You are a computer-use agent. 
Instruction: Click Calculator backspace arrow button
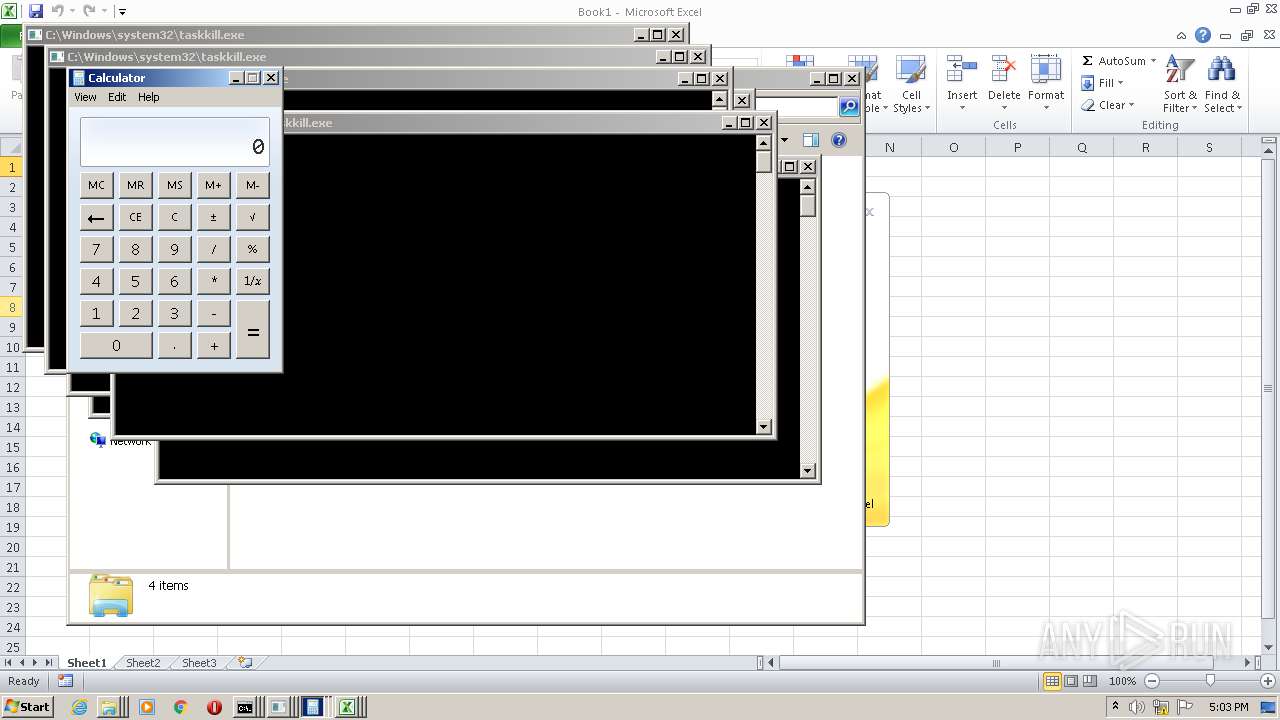click(96, 217)
